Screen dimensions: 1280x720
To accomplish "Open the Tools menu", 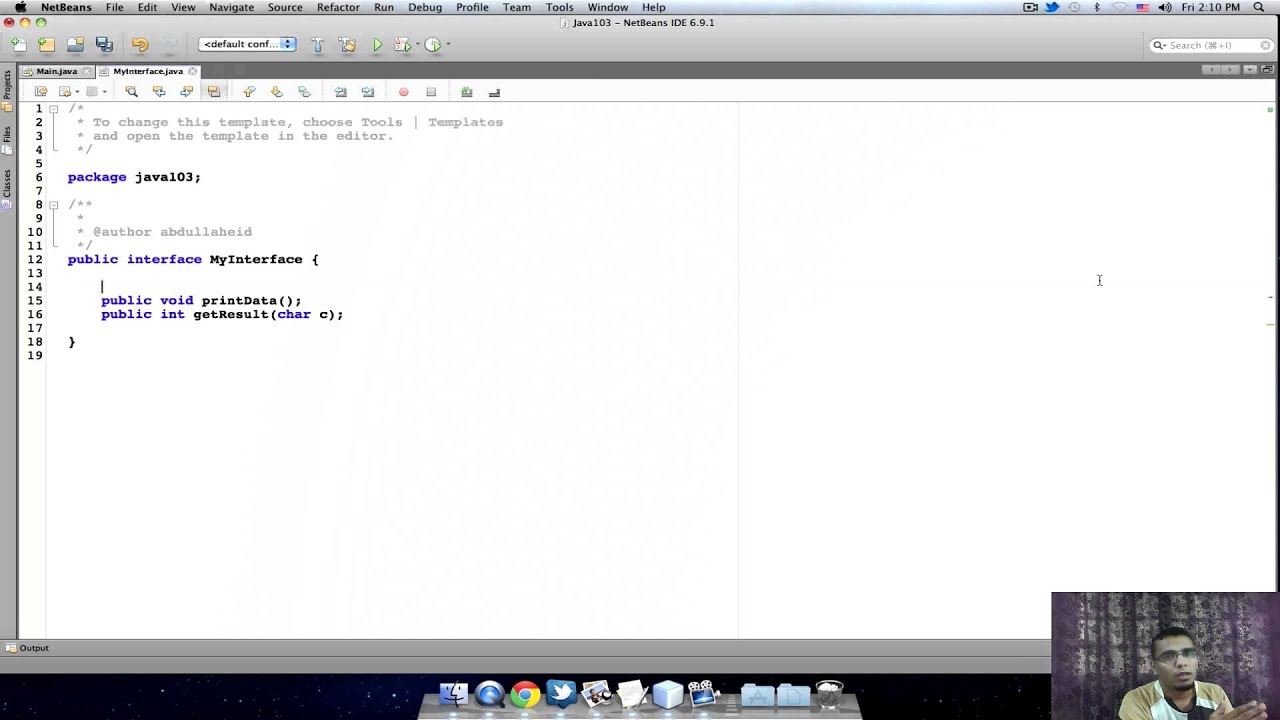I will pyautogui.click(x=560, y=7).
